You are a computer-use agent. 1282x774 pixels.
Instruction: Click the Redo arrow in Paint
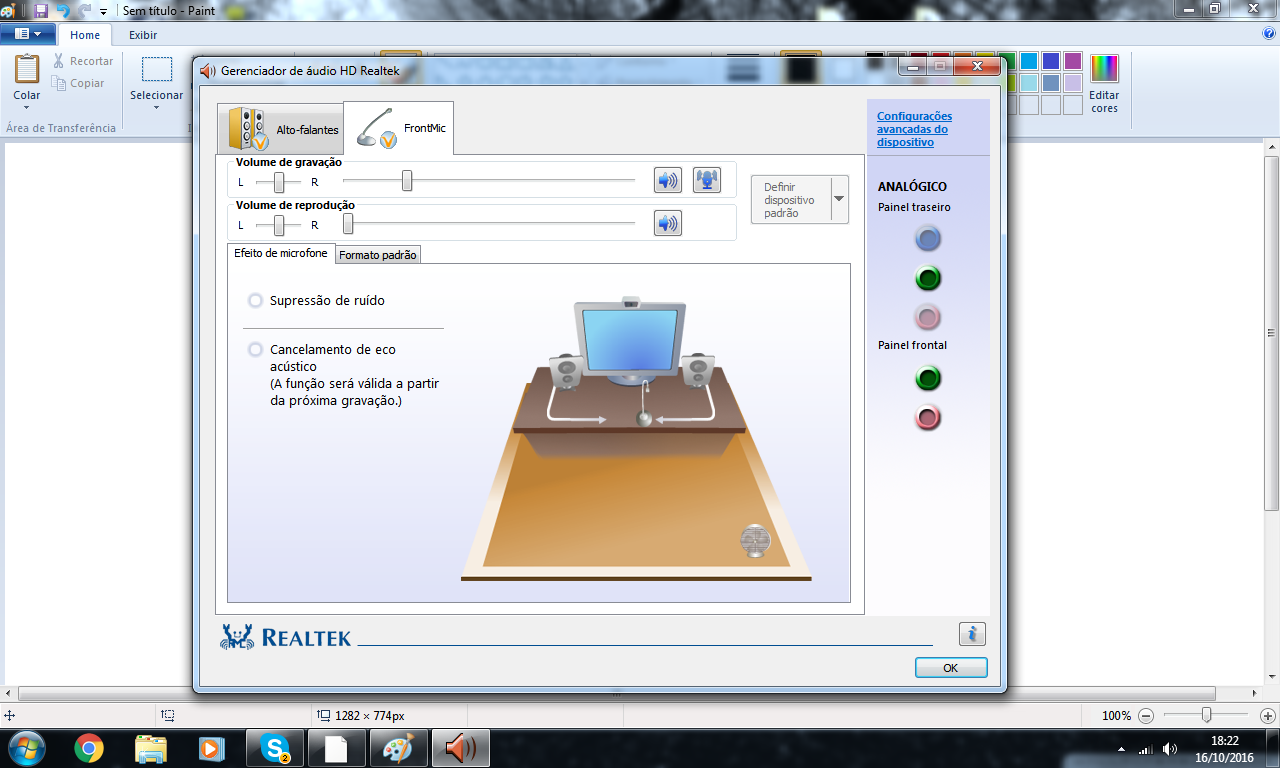point(86,10)
